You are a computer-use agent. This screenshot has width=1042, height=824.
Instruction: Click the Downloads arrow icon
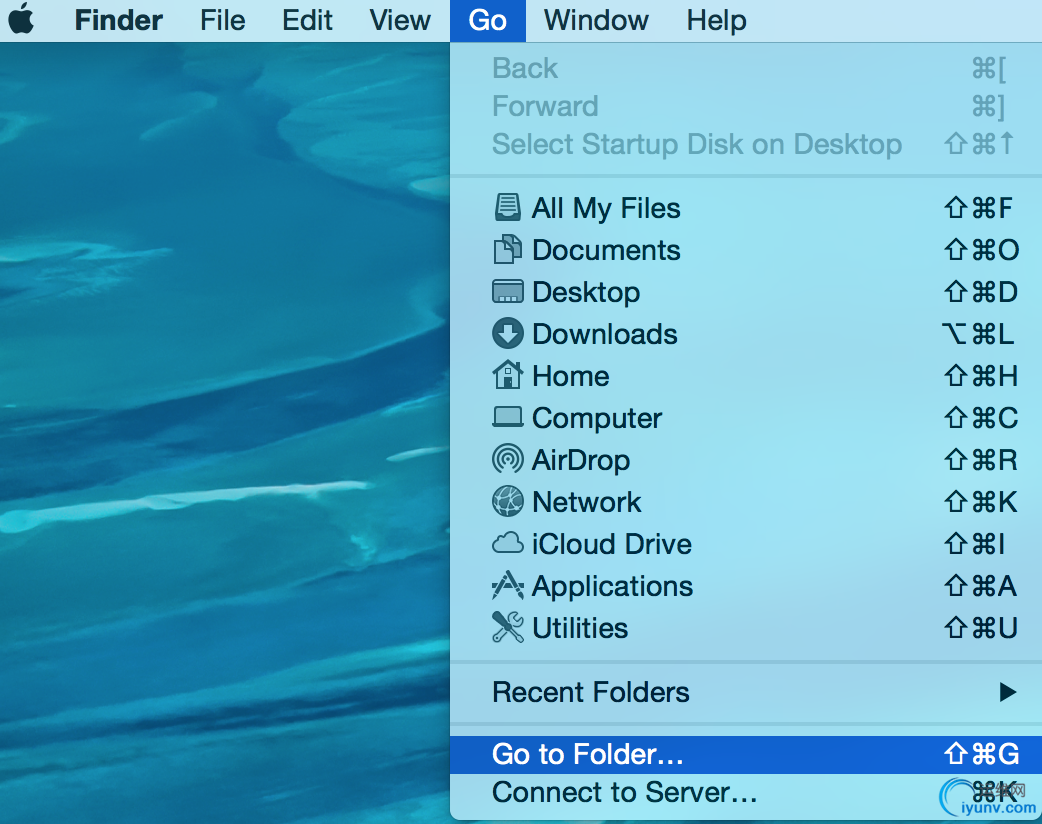click(x=508, y=334)
